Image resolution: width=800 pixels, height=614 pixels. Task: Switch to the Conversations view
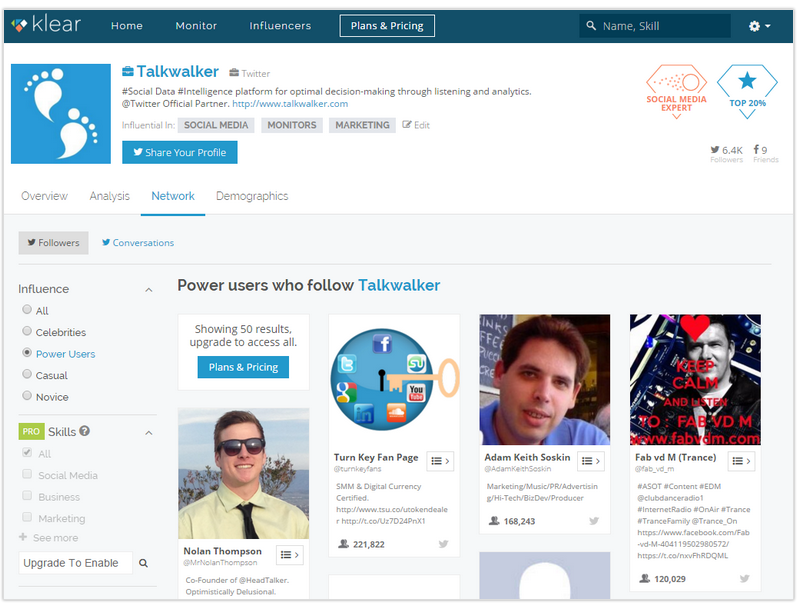(138, 242)
